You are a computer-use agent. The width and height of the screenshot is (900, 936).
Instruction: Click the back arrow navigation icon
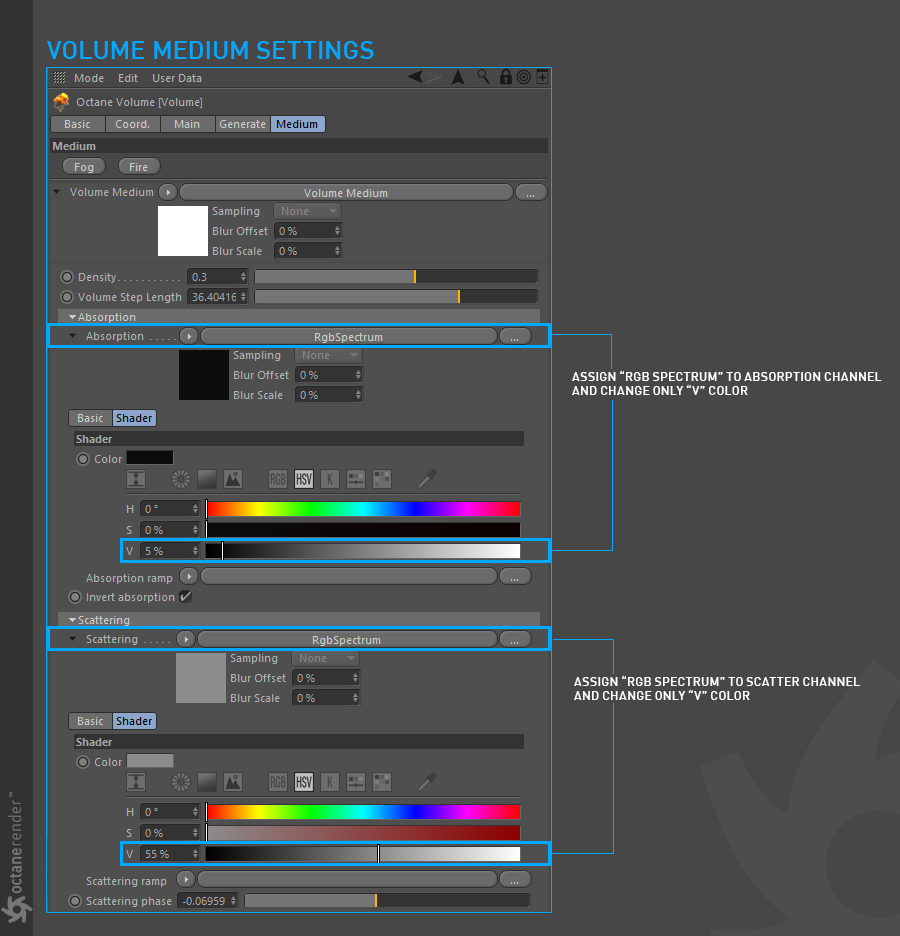point(415,76)
